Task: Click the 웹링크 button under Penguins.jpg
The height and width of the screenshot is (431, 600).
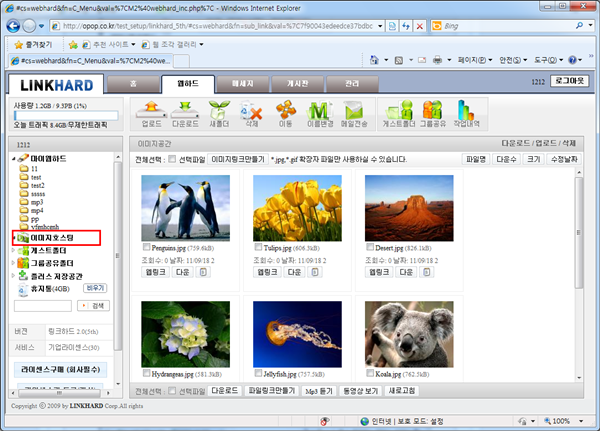Action: (x=155, y=272)
